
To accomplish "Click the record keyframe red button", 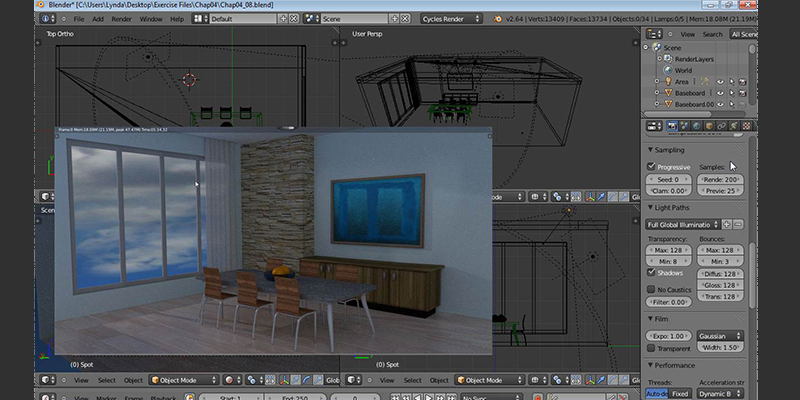I will (x=537, y=398).
